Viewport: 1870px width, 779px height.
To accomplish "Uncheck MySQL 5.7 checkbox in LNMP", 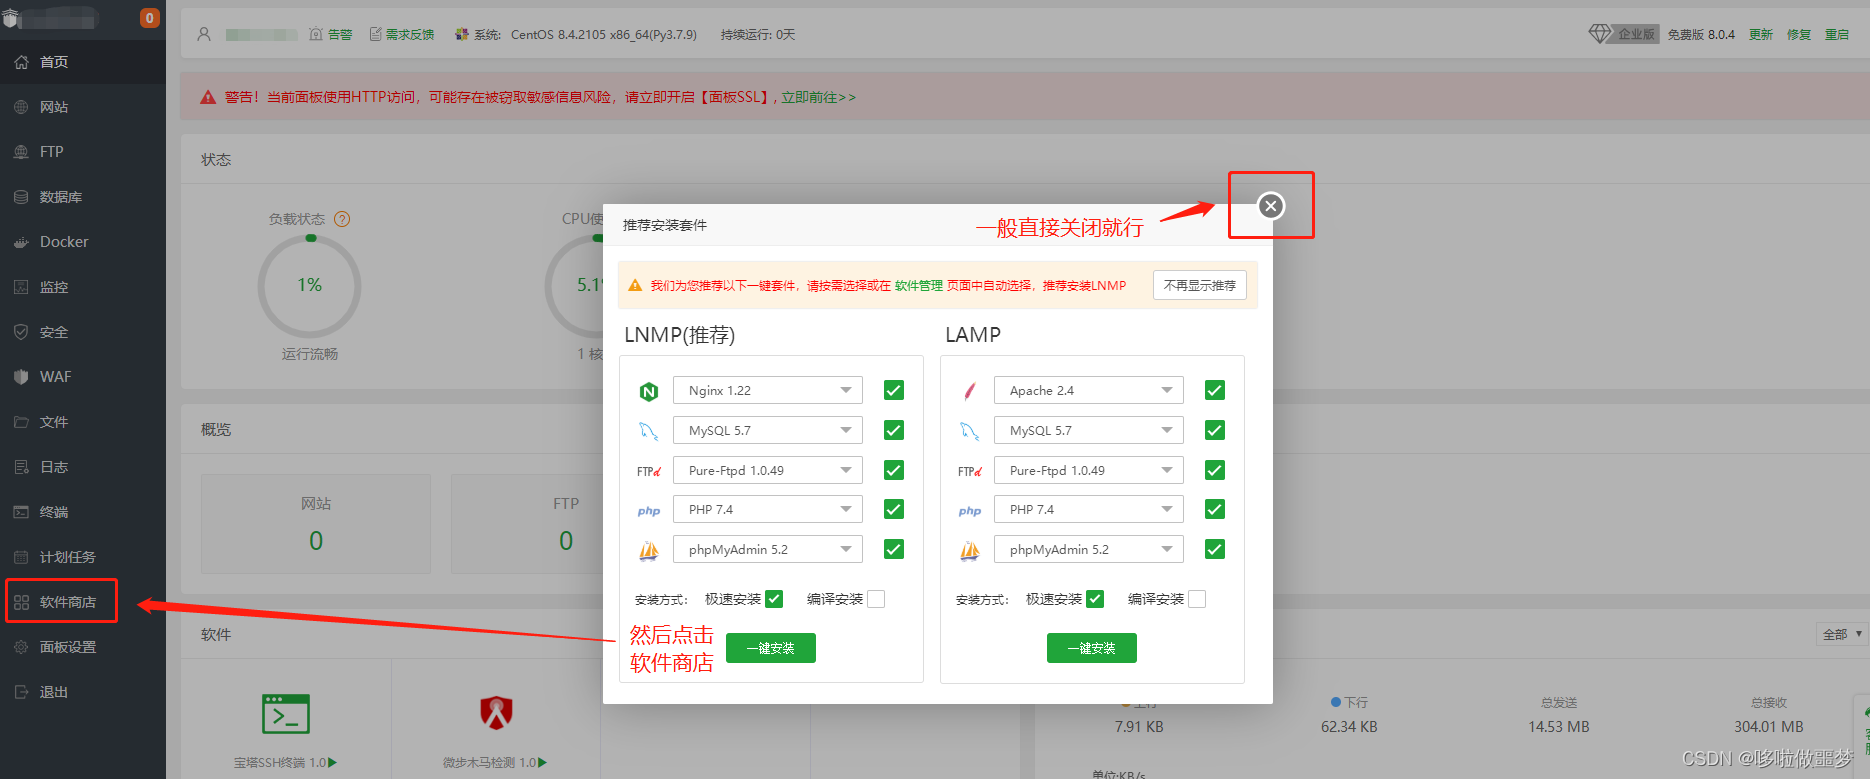I will click(894, 430).
